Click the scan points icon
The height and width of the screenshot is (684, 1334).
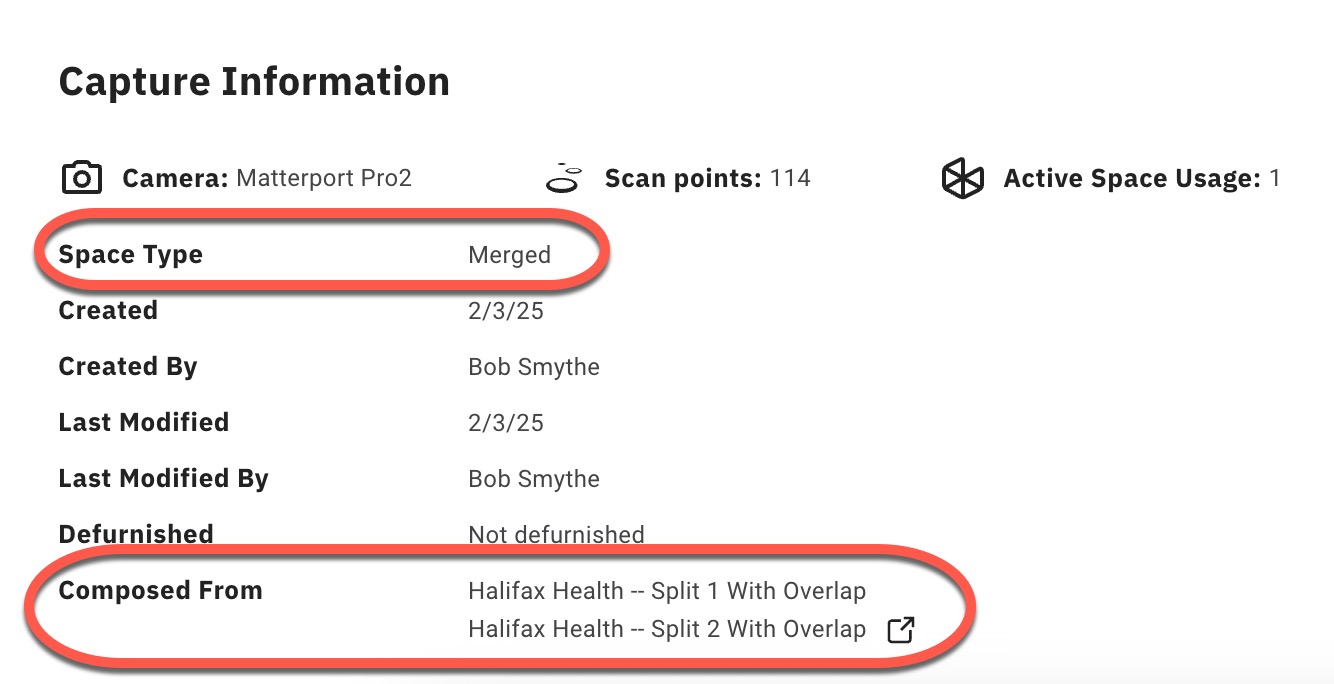pyautogui.click(x=565, y=178)
